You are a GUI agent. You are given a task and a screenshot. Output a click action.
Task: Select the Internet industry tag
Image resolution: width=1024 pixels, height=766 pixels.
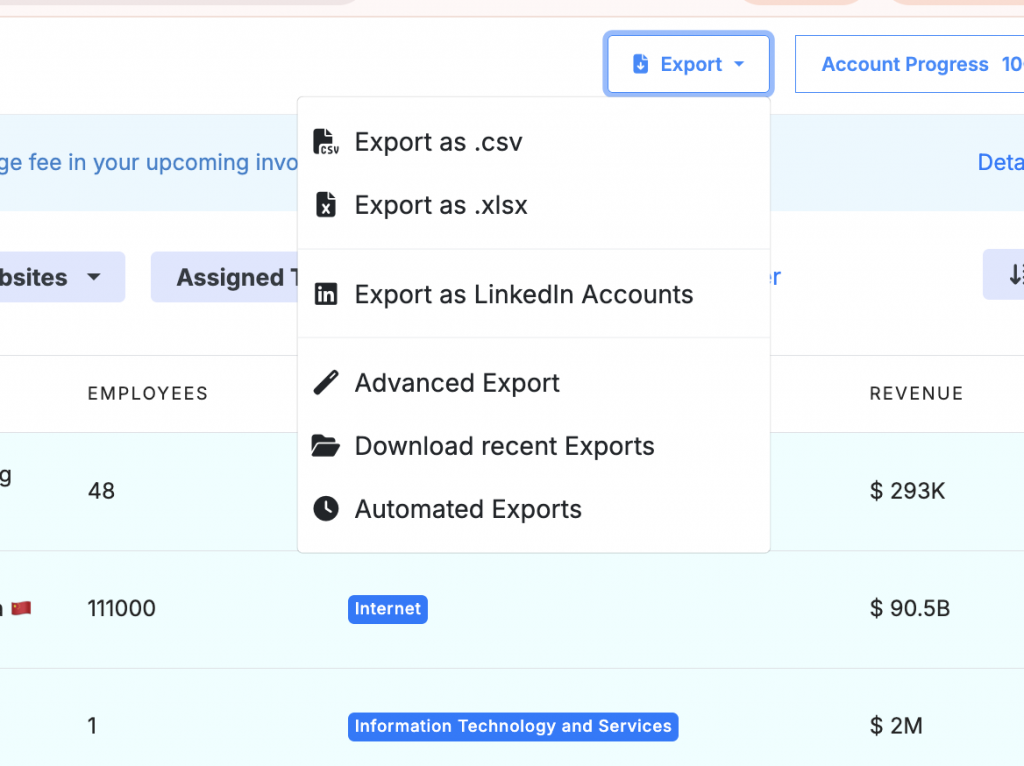[388, 609]
